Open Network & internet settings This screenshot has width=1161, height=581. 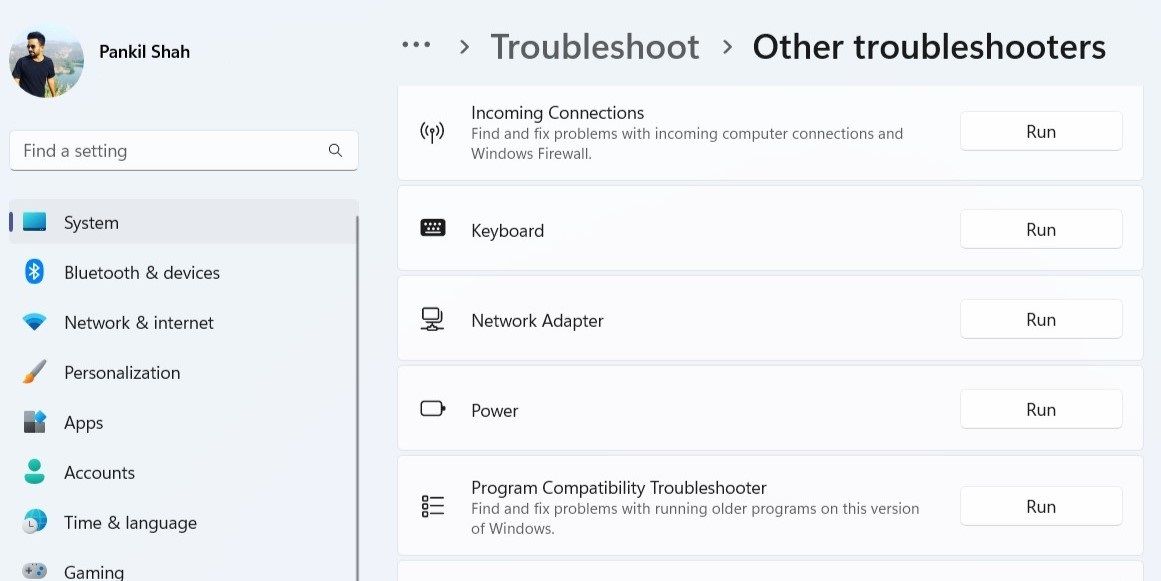pos(138,322)
